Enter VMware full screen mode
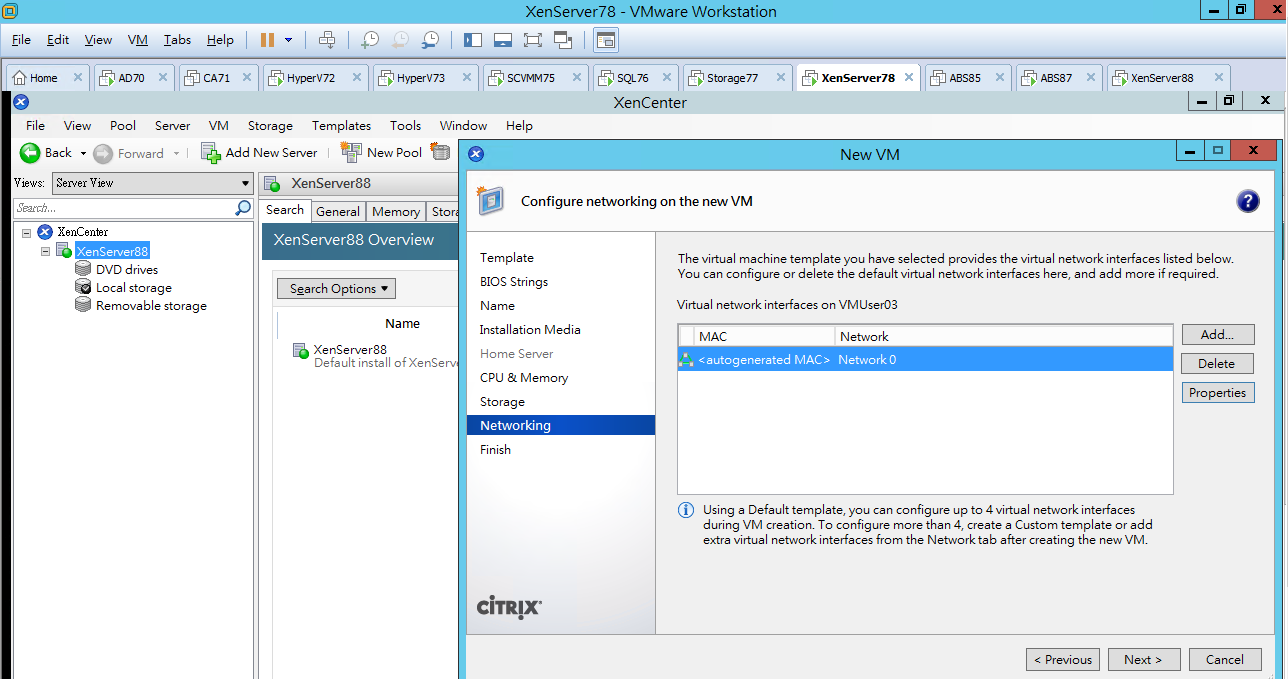The image size is (1288, 679). (x=532, y=40)
